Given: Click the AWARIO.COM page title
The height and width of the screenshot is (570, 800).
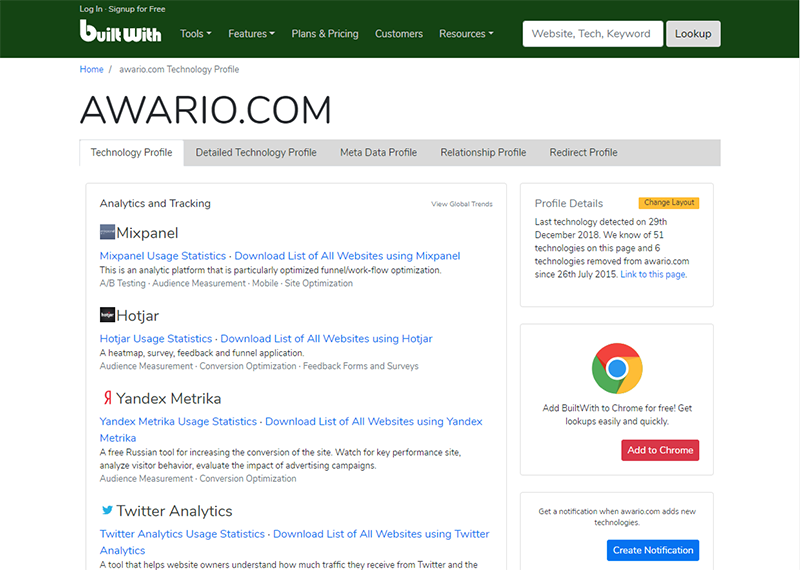Looking at the screenshot, I should [x=206, y=110].
